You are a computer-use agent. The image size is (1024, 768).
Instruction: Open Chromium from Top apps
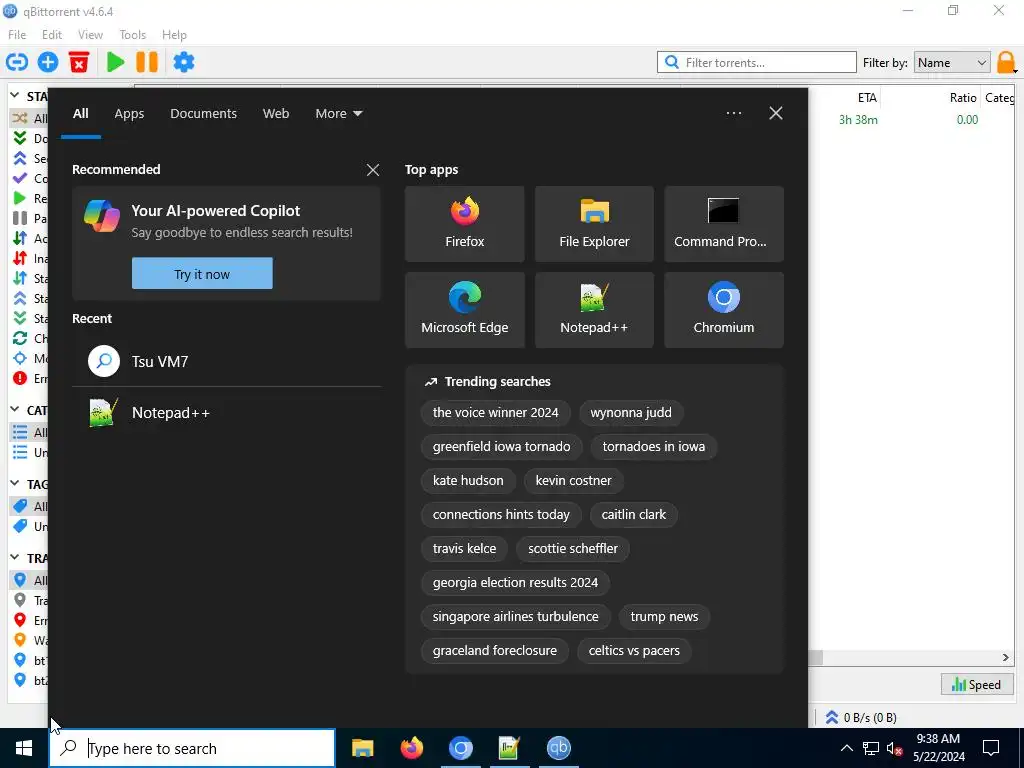(724, 310)
